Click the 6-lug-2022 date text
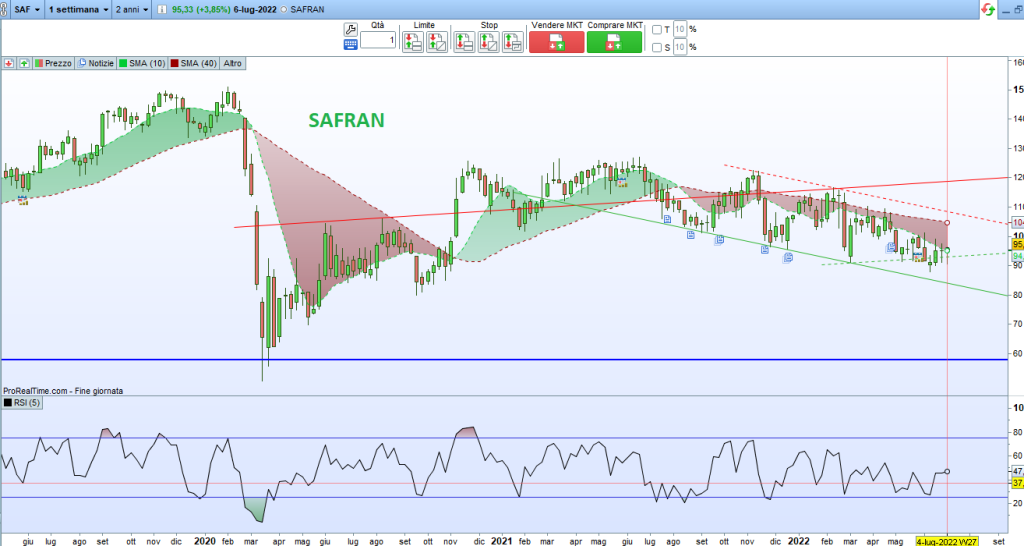1024x546 pixels. tap(255, 10)
